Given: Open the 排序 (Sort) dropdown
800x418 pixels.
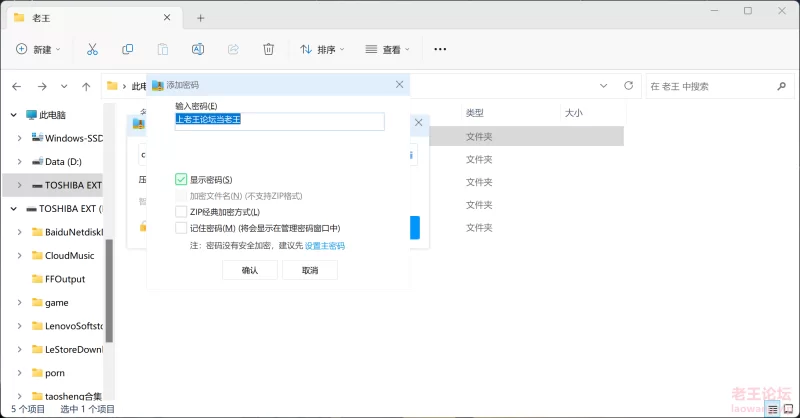Looking at the screenshot, I should [322, 50].
